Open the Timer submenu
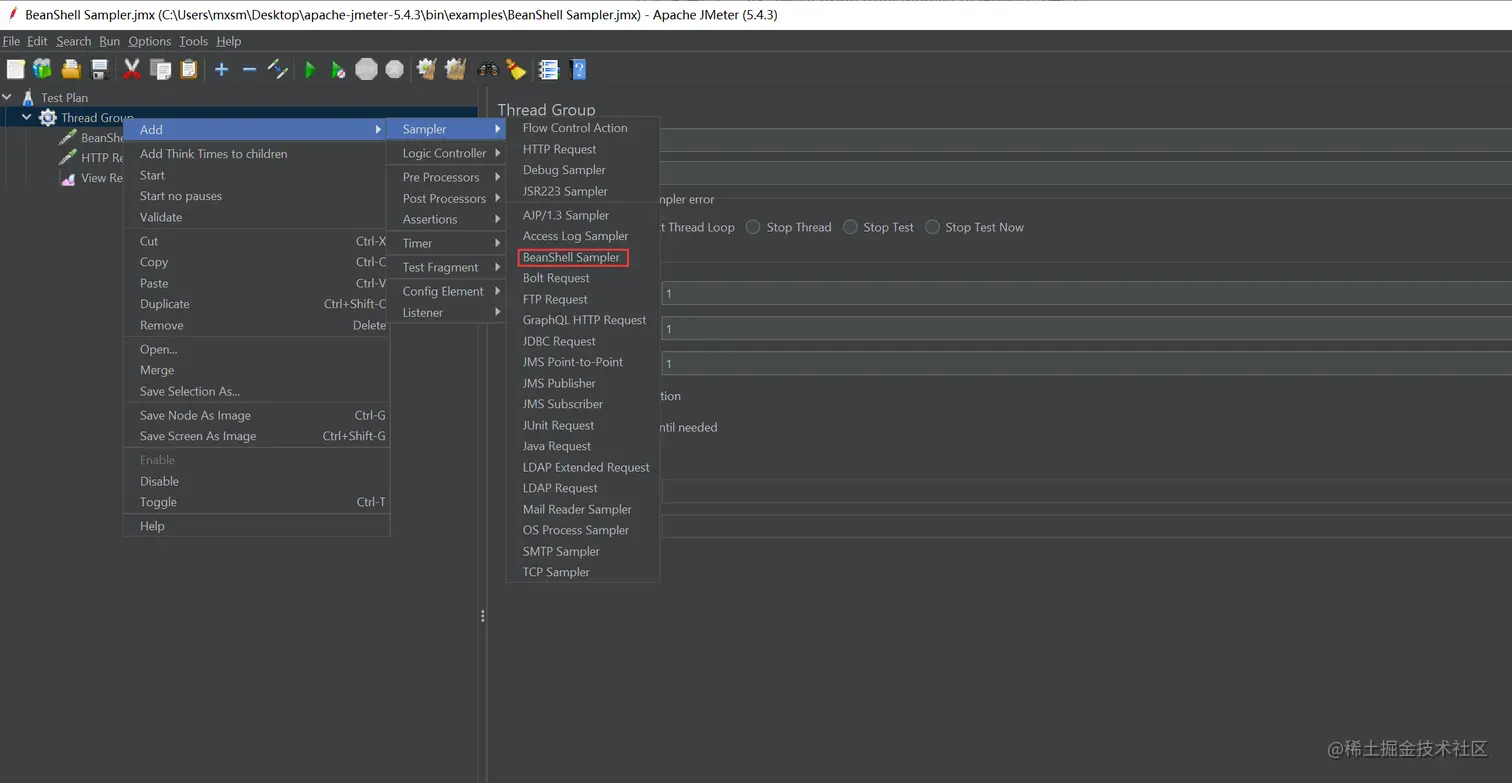This screenshot has height=783, width=1512. [x=445, y=243]
